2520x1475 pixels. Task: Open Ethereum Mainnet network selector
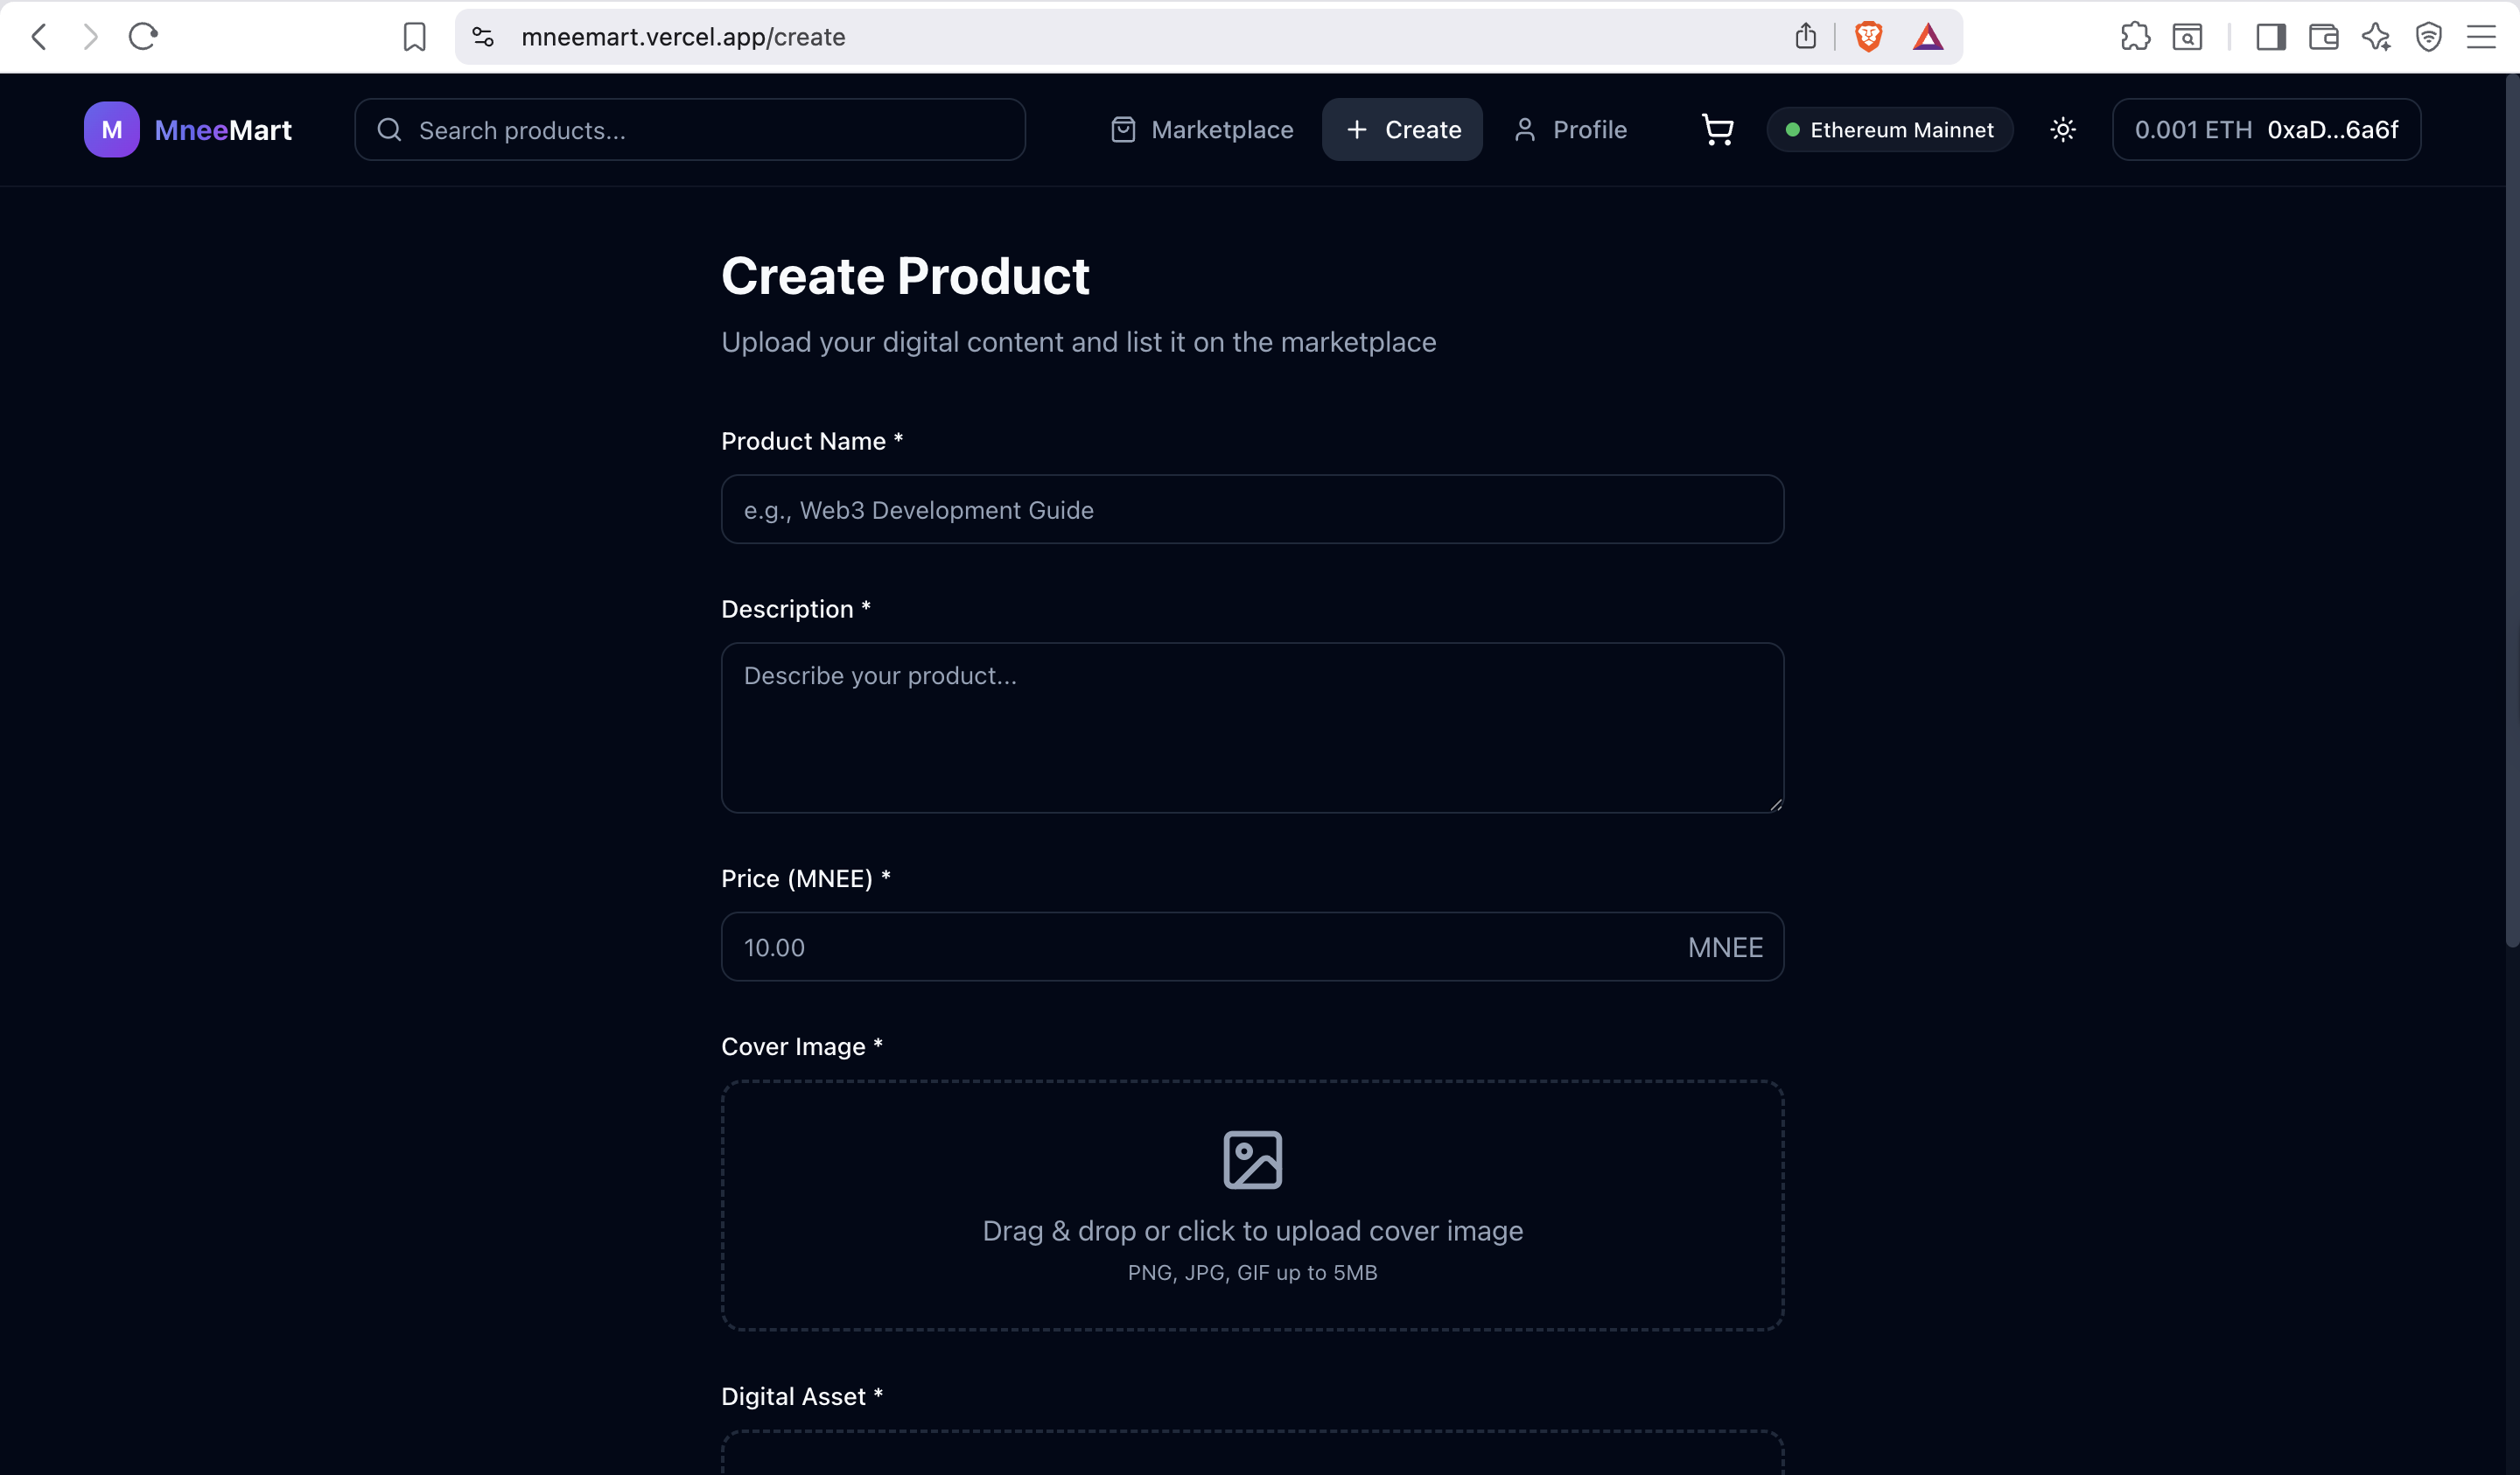[1889, 130]
